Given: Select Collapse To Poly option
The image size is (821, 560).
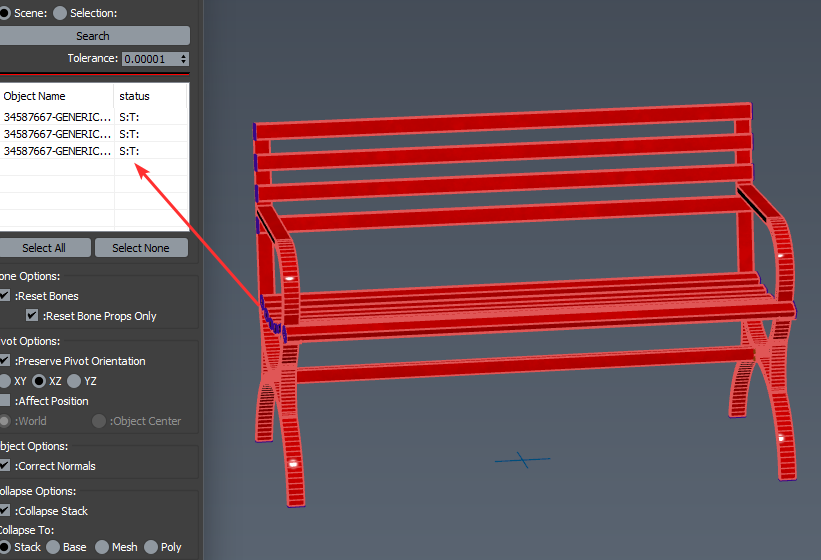Looking at the screenshot, I should point(151,547).
